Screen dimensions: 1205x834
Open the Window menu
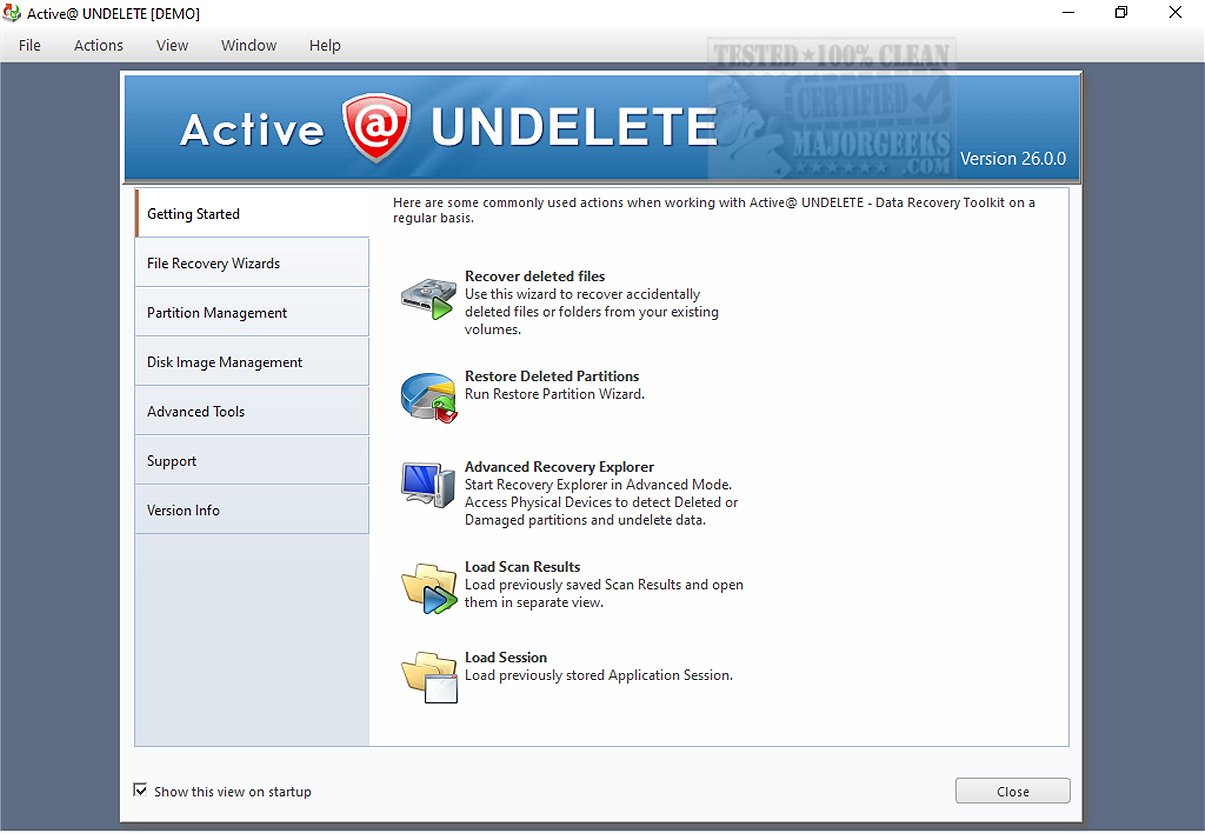[x=249, y=45]
